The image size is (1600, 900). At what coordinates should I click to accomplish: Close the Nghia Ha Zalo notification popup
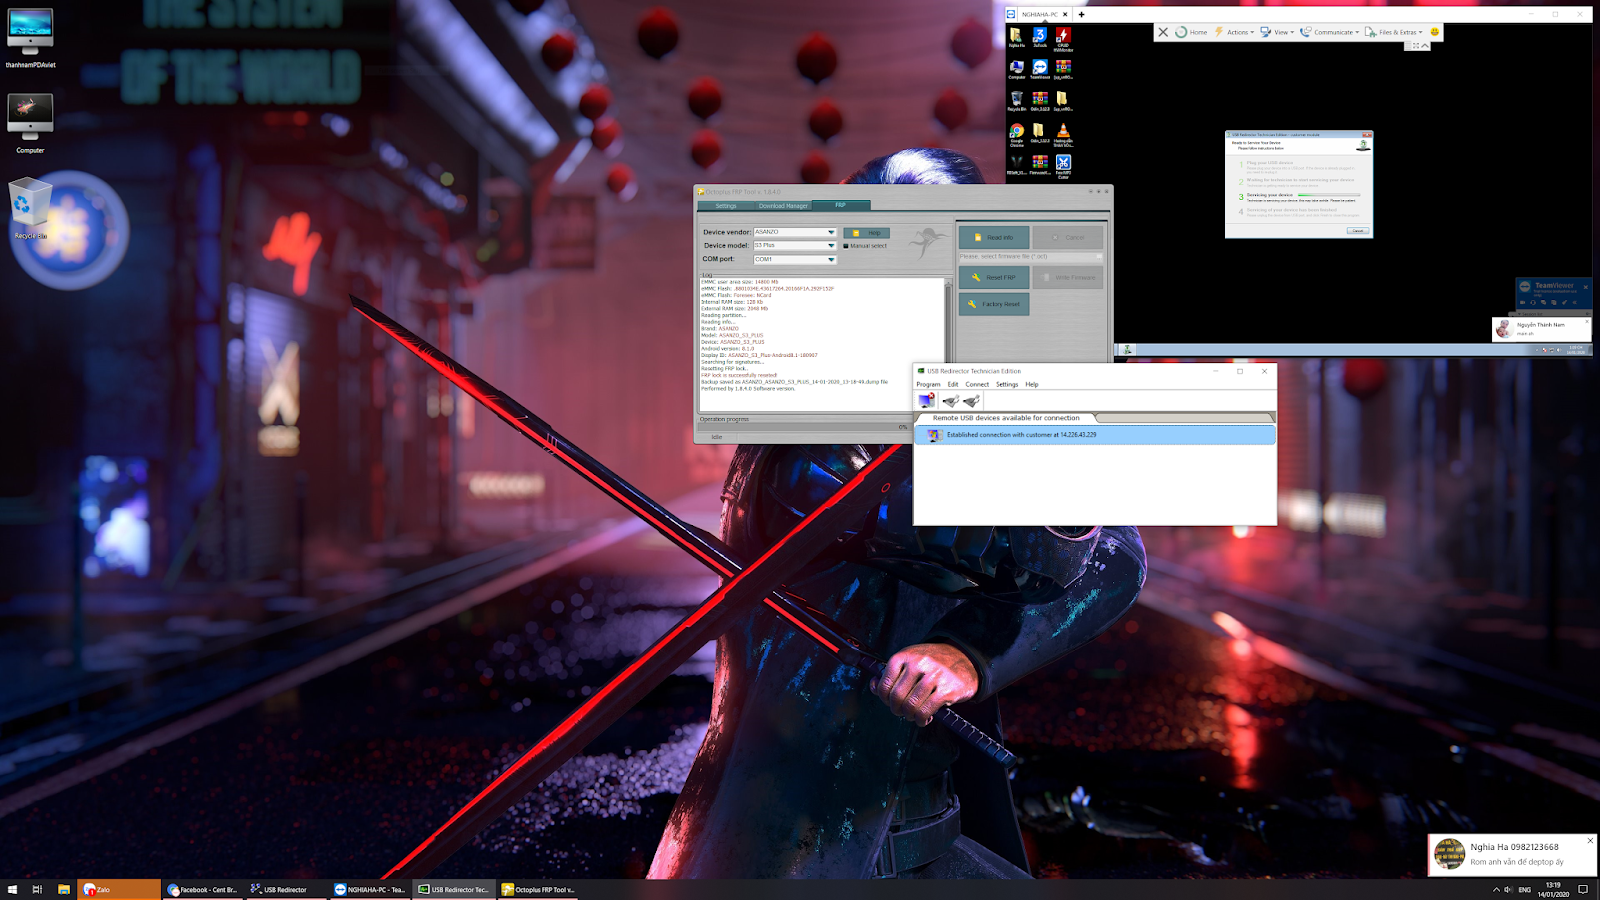click(1590, 840)
